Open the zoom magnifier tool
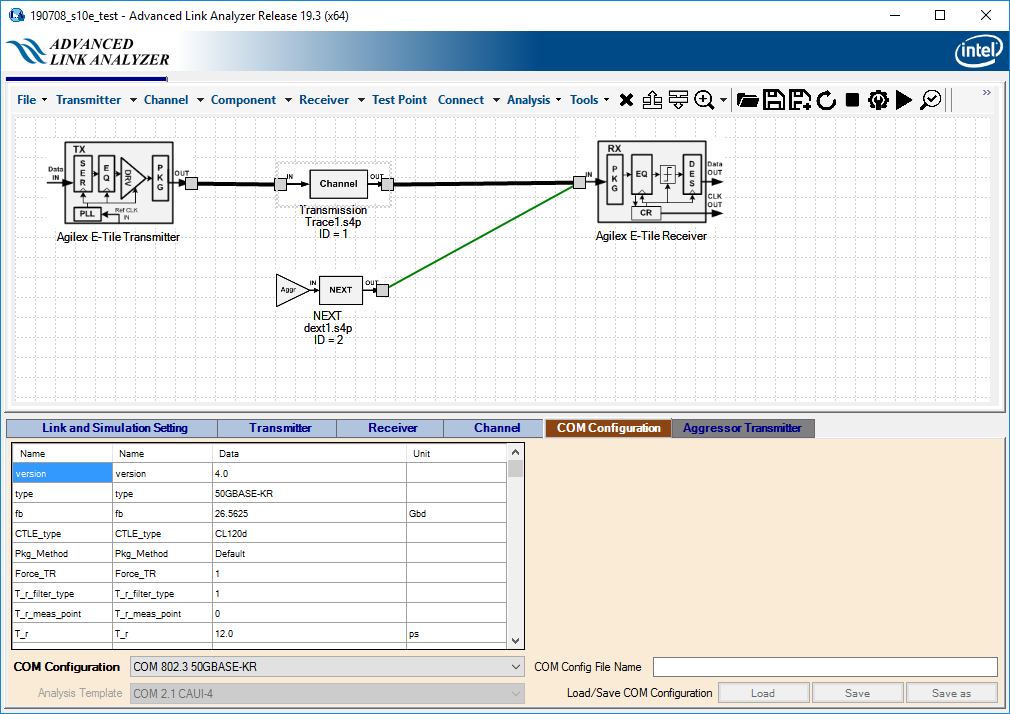Image resolution: width=1010 pixels, height=714 pixels. (704, 100)
